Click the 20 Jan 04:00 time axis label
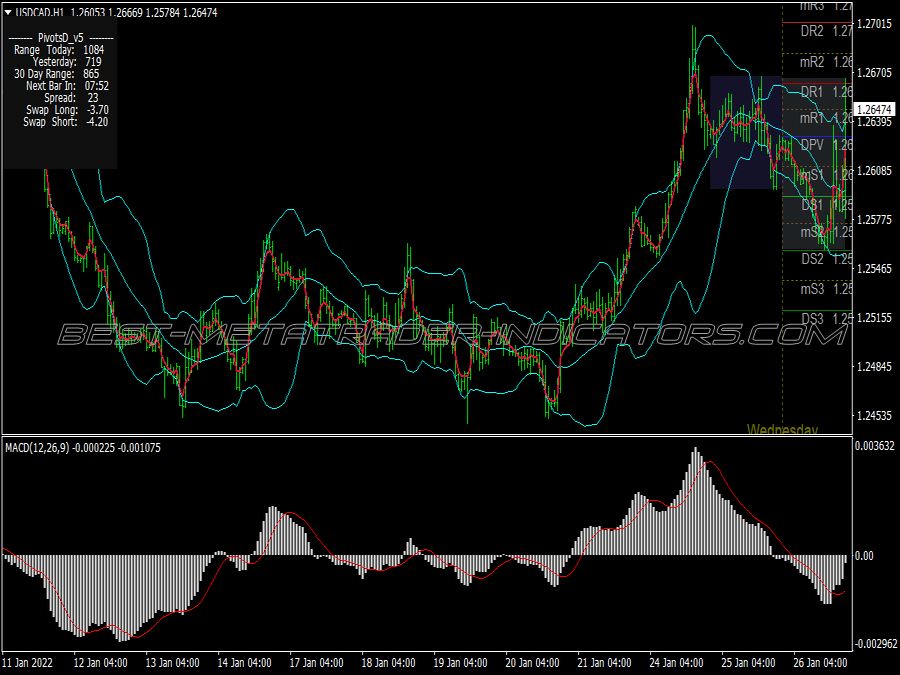The image size is (900, 675). tap(533, 663)
